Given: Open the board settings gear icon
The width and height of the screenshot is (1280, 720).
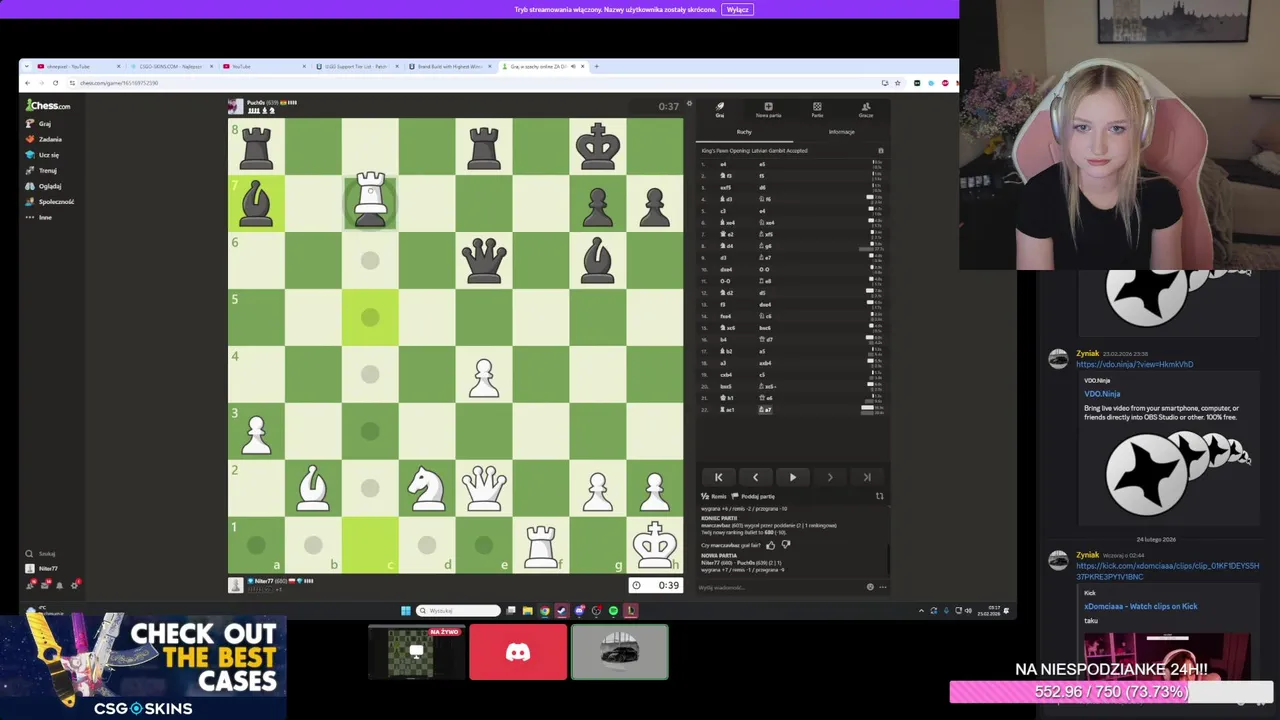Looking at the screenshot, I should pyautogui.click(x=689, y=104).
